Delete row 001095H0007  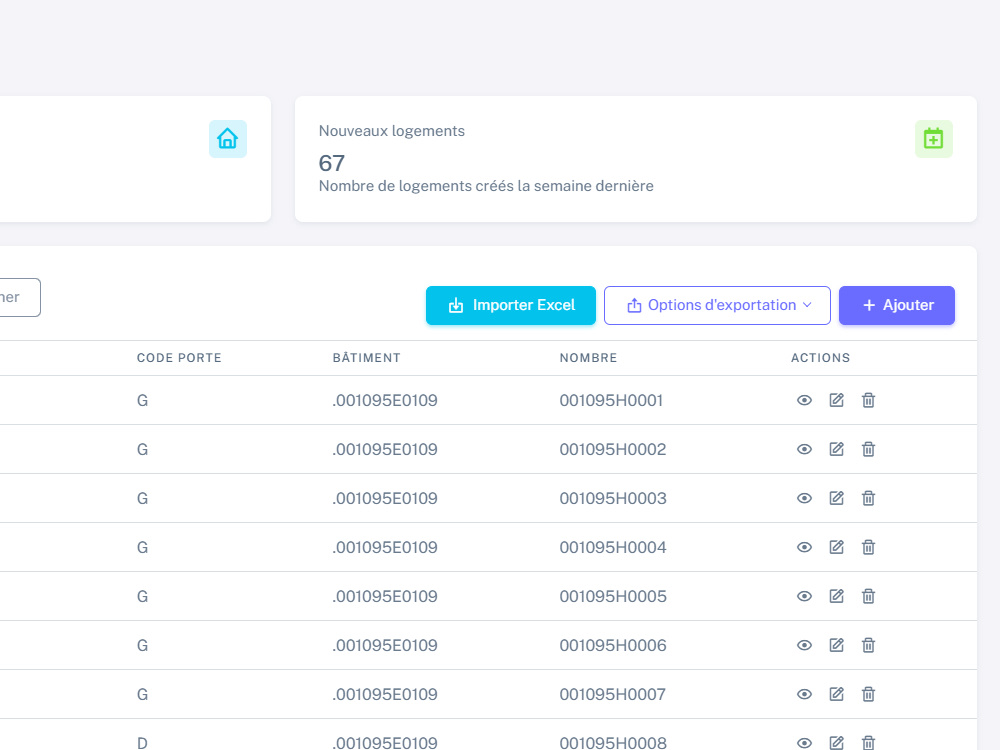868,695
